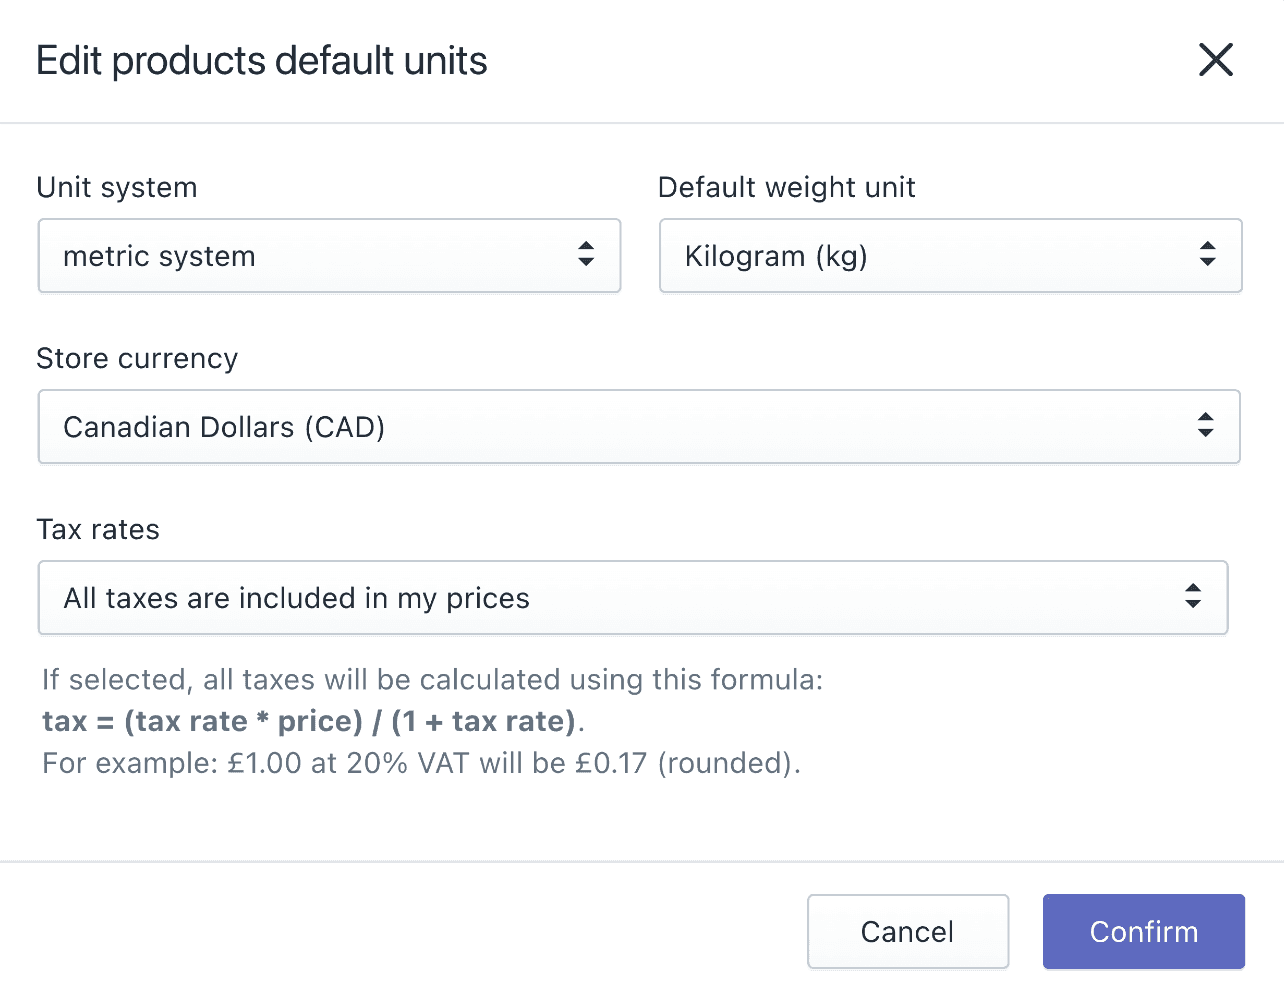Click the "Default weight unit" label
The height and width of the screenshot is (998, 1284).
(786, 188)
